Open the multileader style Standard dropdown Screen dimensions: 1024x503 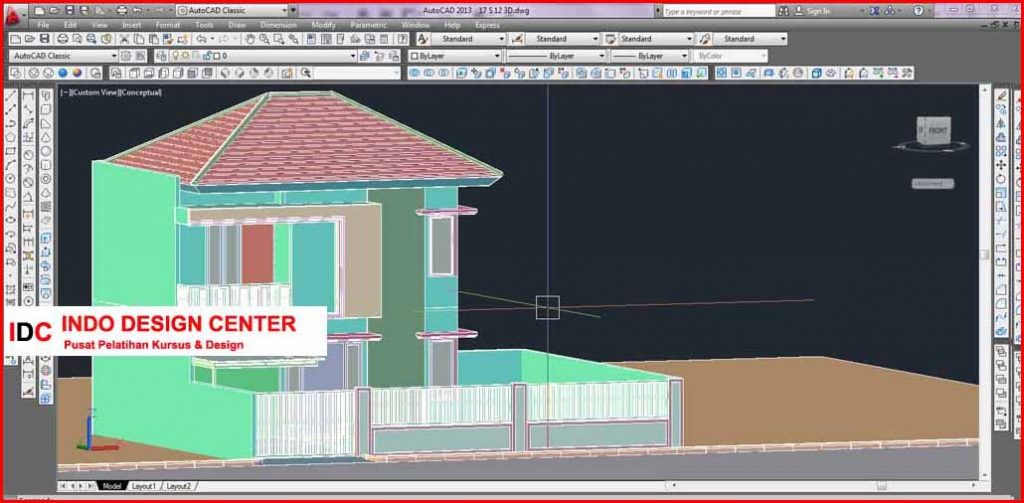750,39
